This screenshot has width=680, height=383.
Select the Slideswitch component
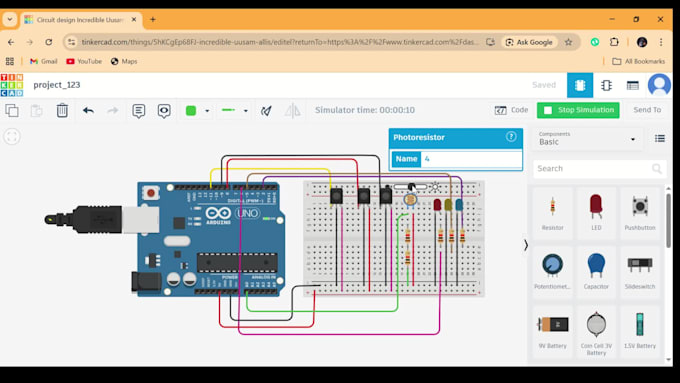tap(640, 272)
